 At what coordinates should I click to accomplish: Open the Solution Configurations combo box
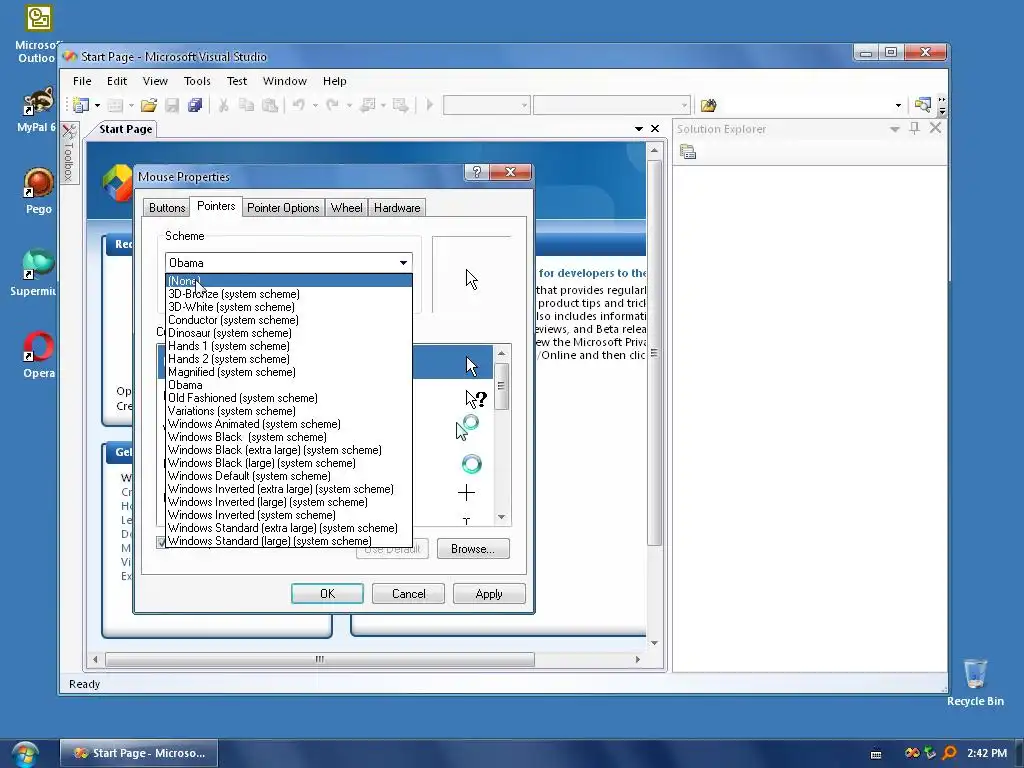(487, 105)
